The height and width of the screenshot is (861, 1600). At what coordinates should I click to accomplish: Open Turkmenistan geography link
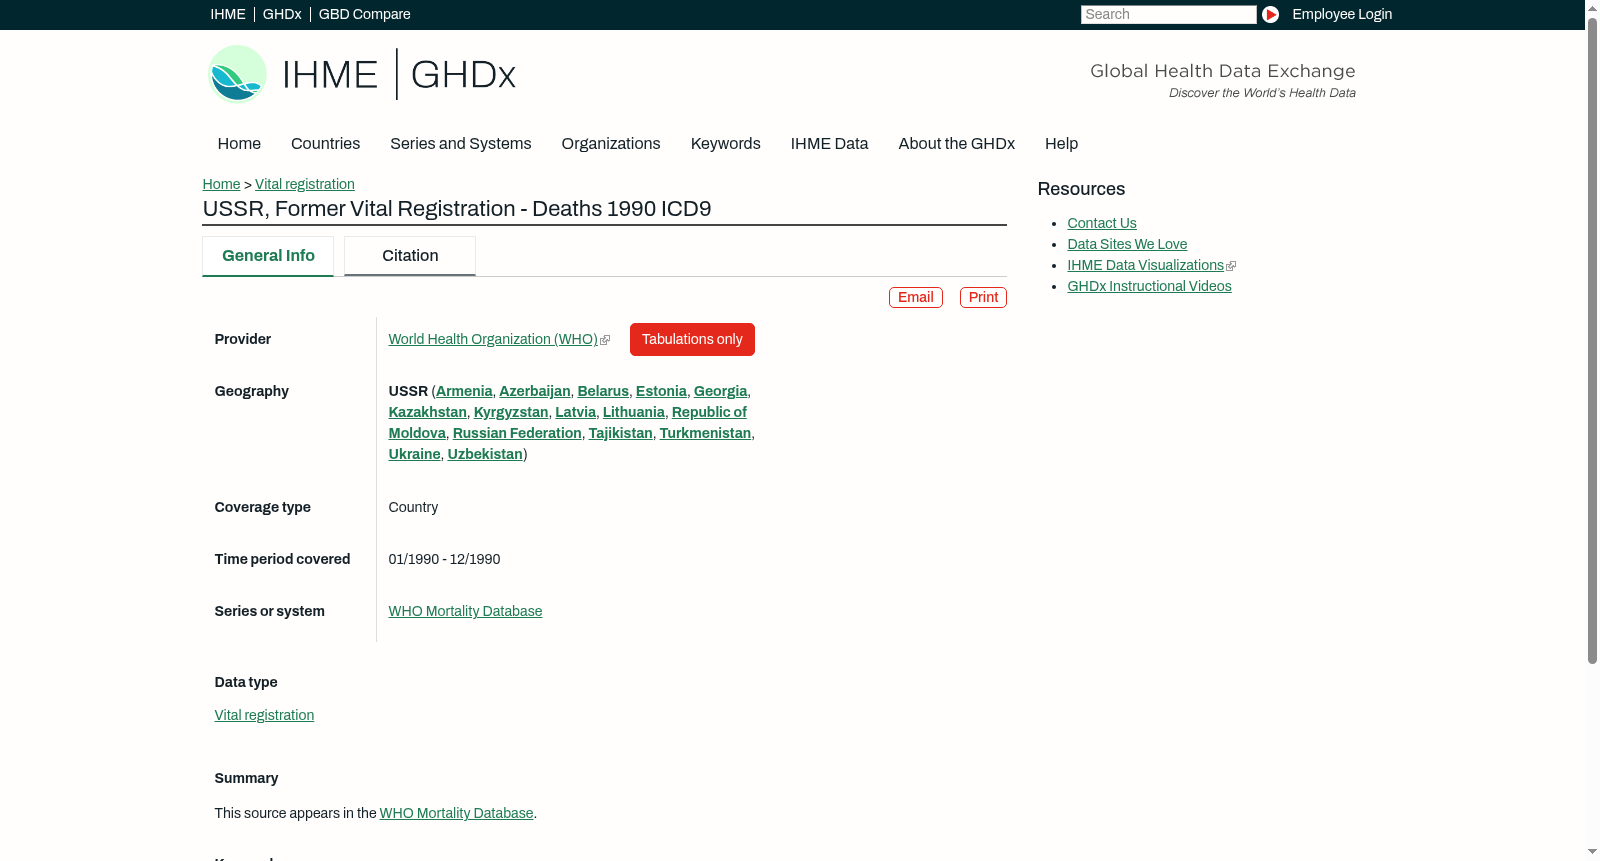click(x=705, y=434)
